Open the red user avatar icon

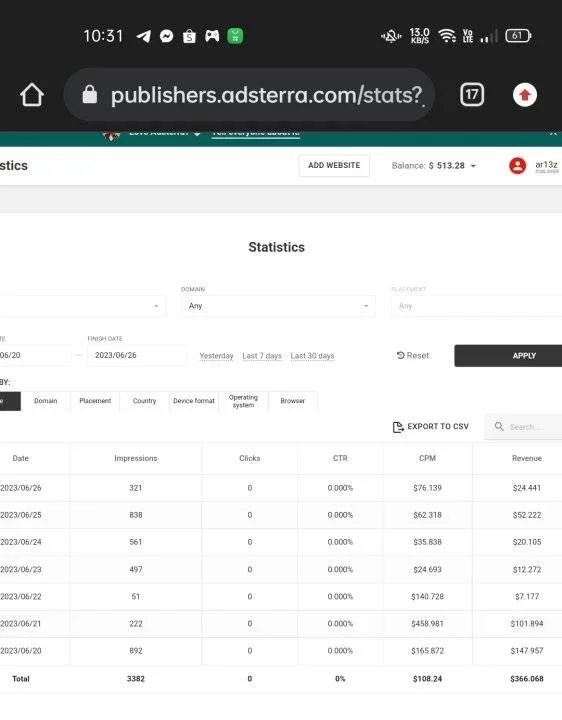pos(517,166)
